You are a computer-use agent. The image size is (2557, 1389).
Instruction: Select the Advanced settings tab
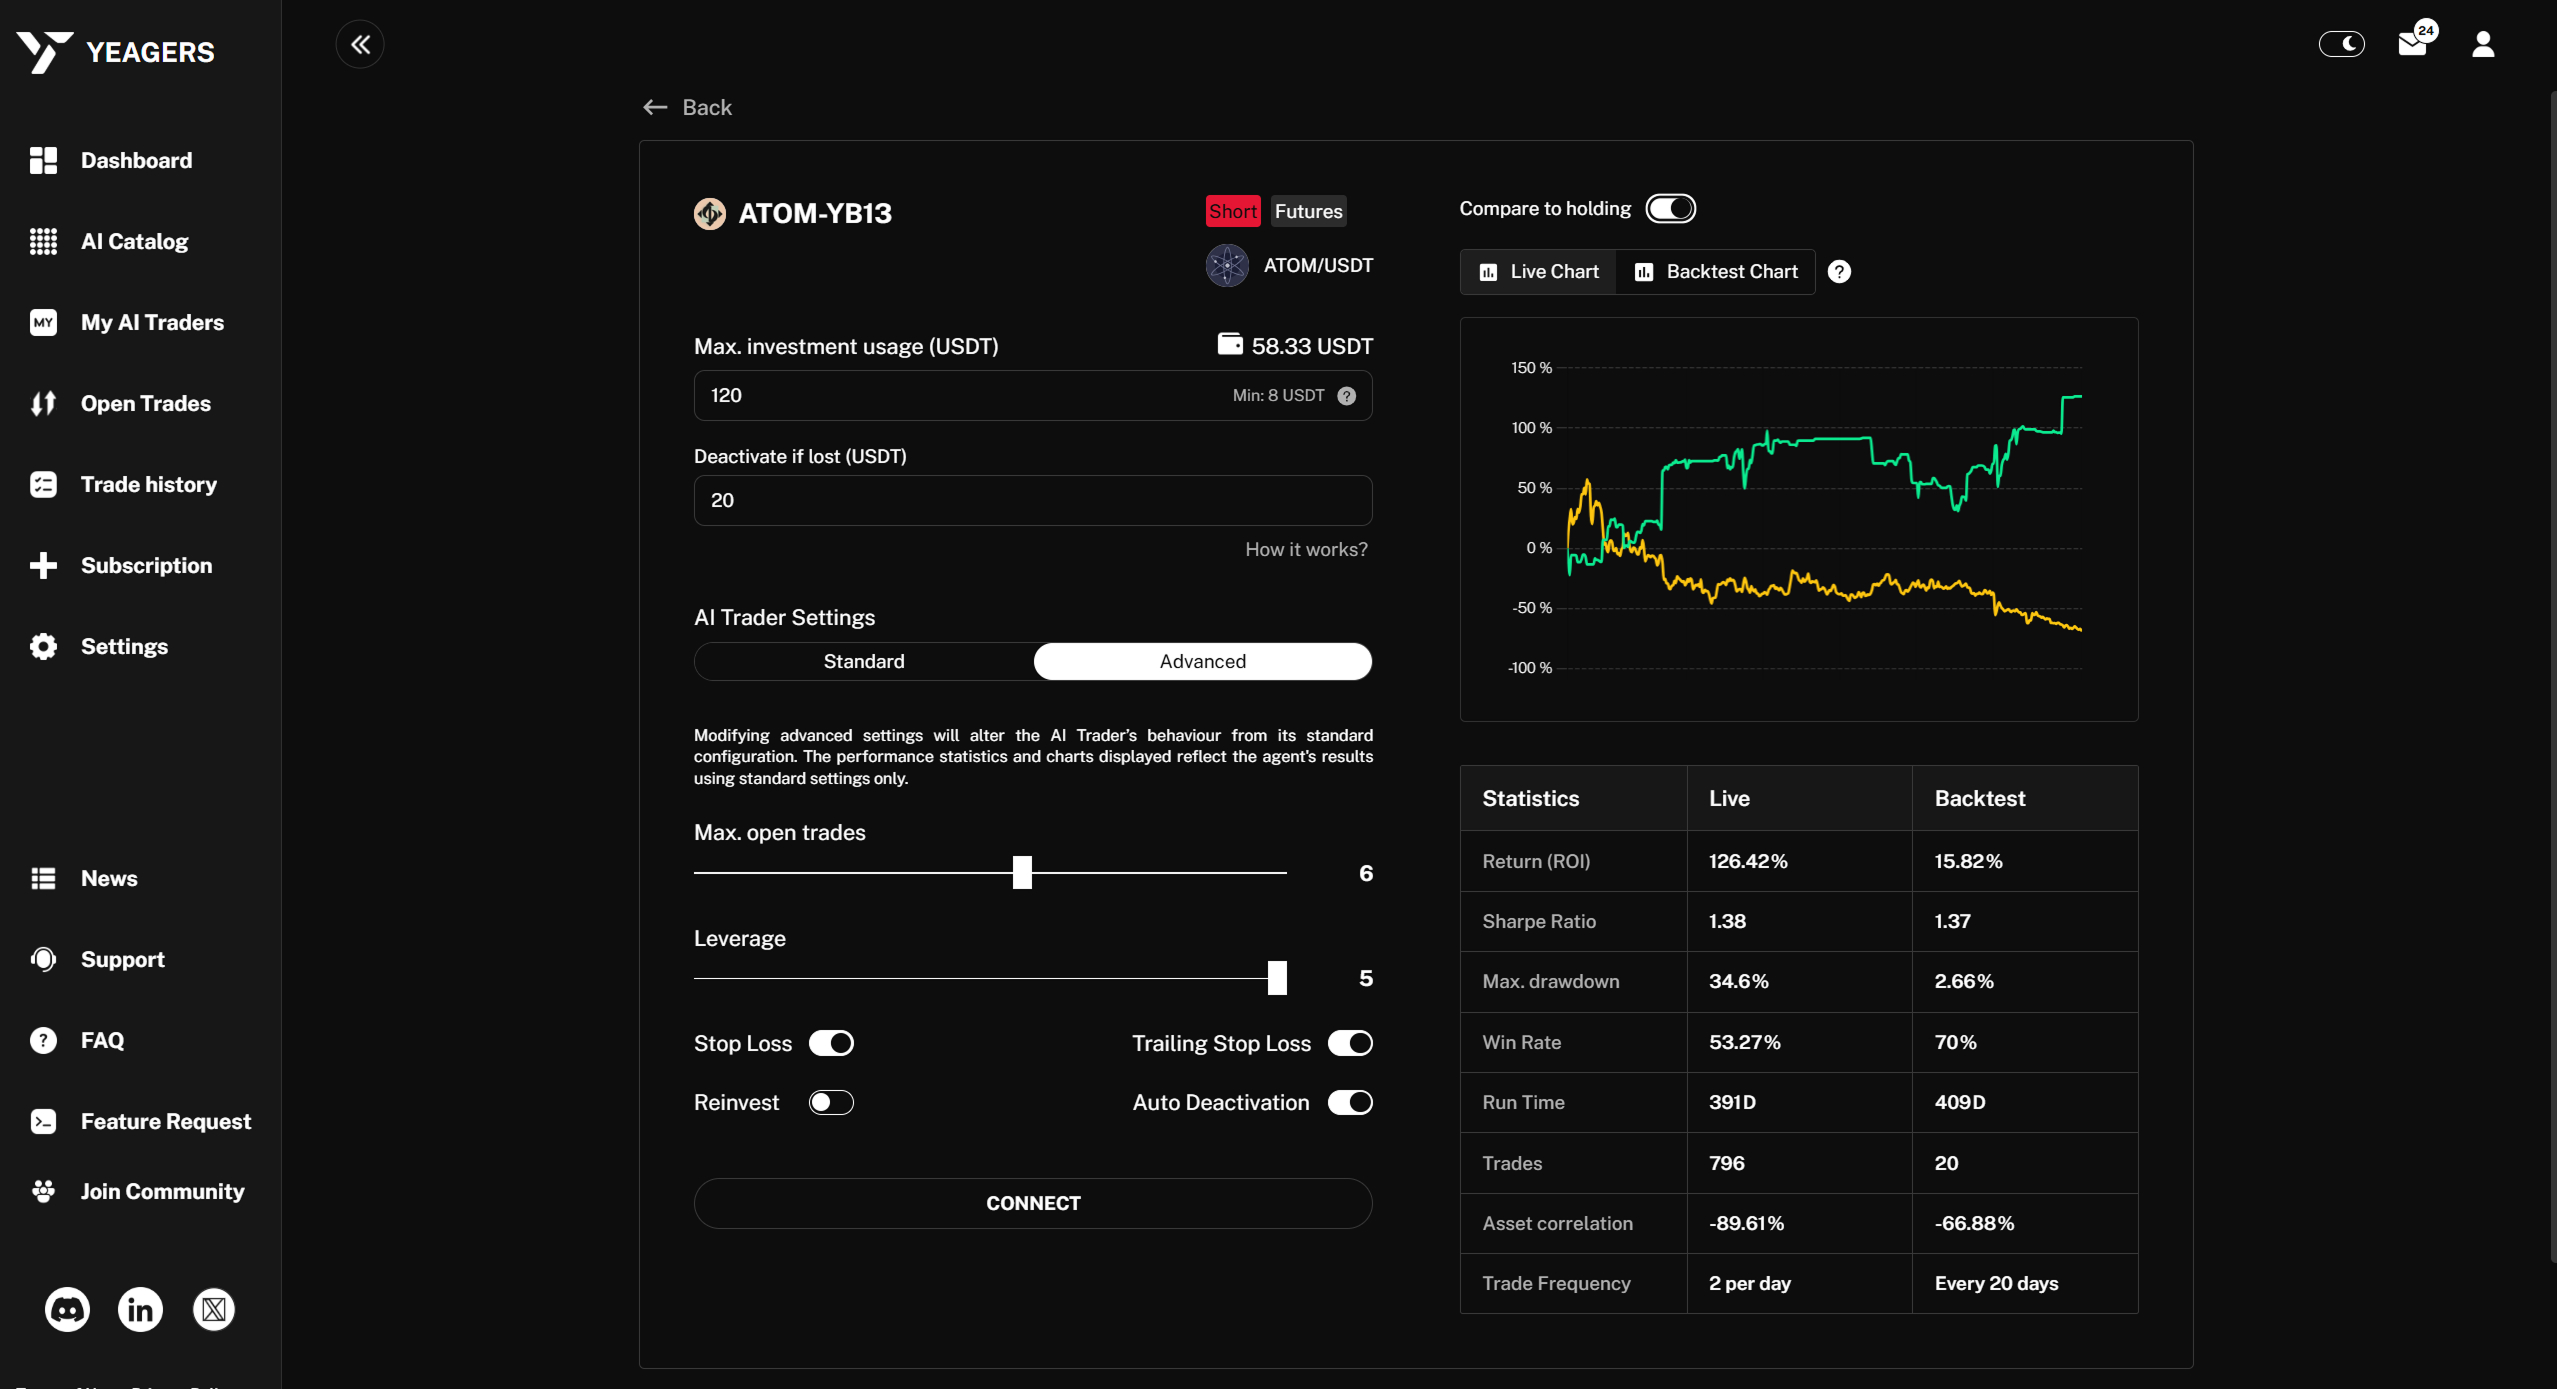point(1203,661)
